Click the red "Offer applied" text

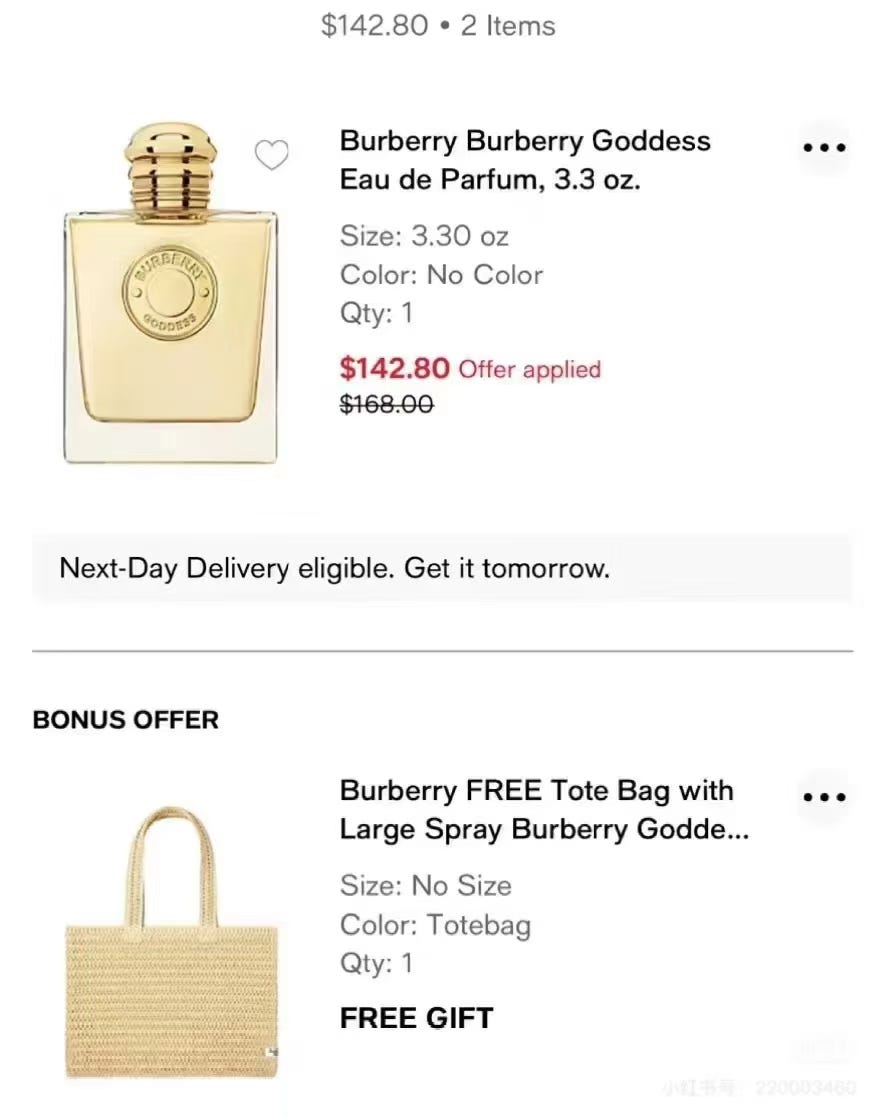(529, 369)
